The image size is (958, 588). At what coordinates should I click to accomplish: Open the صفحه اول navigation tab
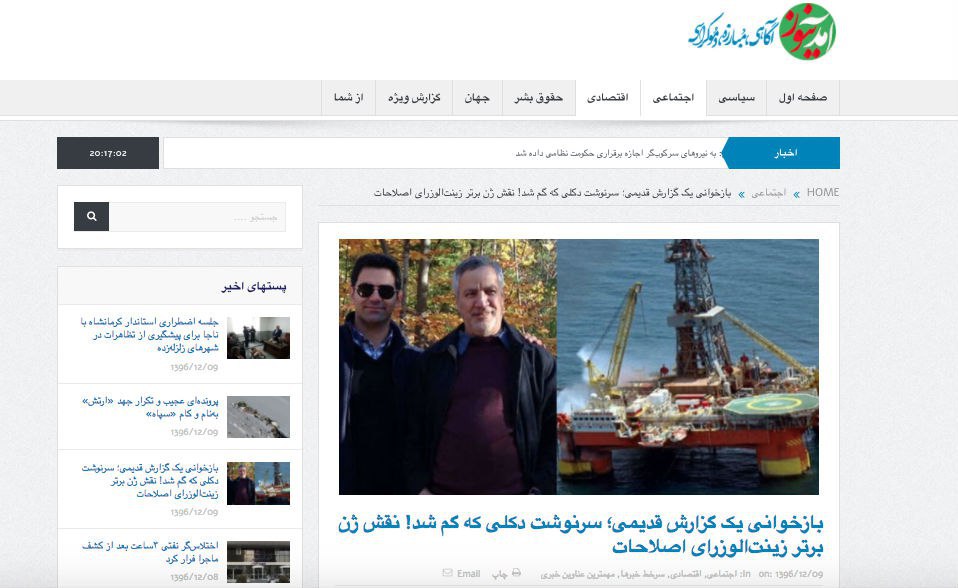tap(802, 98)
